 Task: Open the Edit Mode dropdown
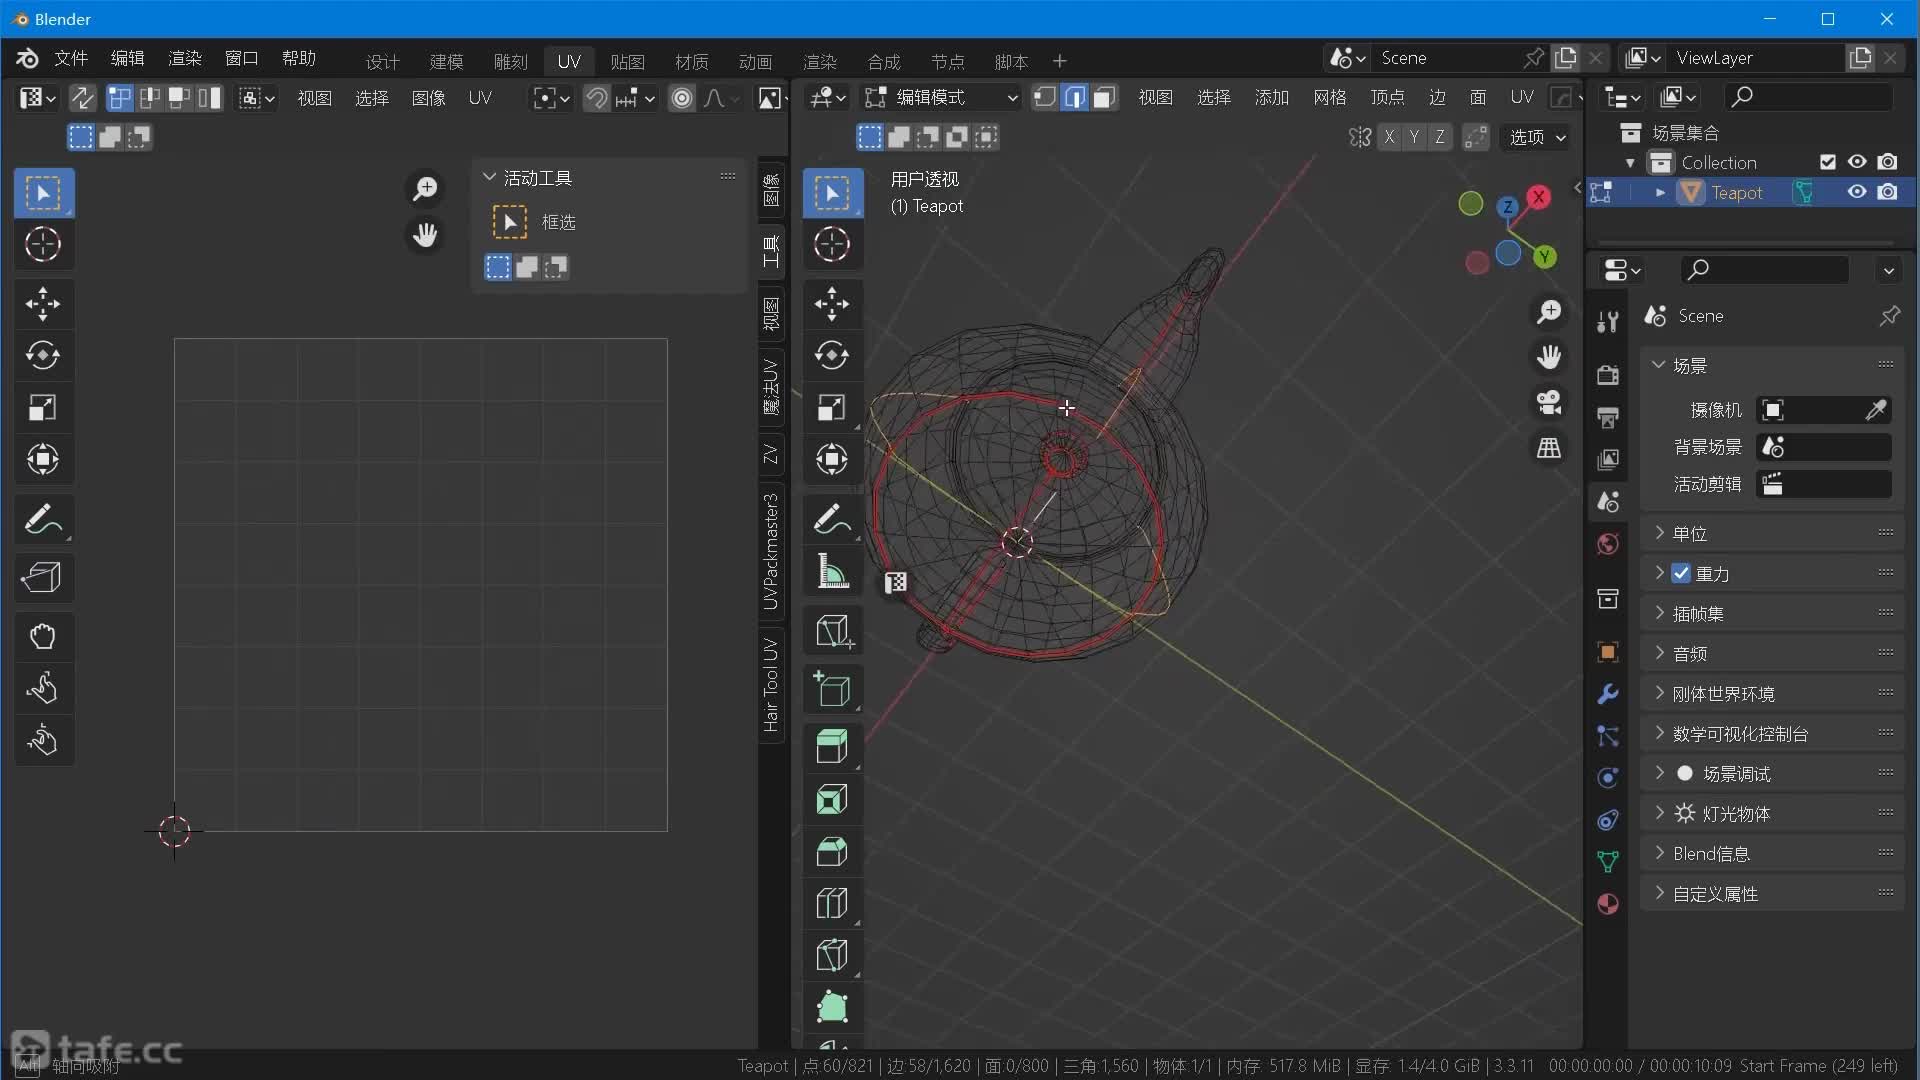[x=941, y=97]
